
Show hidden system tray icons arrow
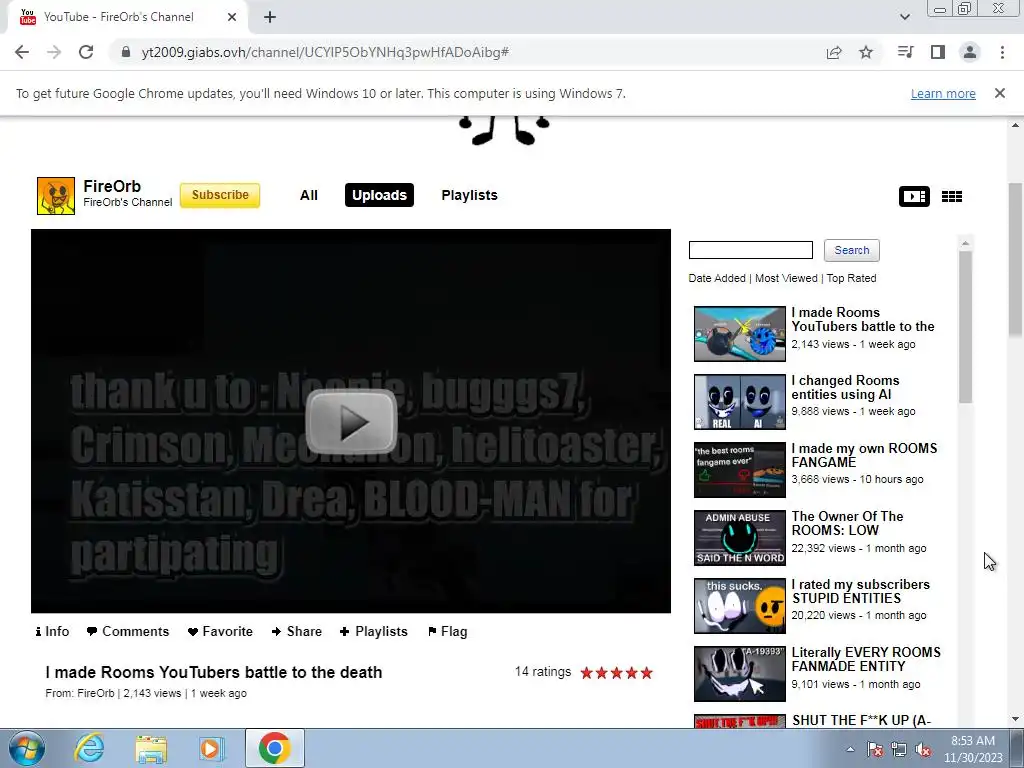(x=850, y=749)
